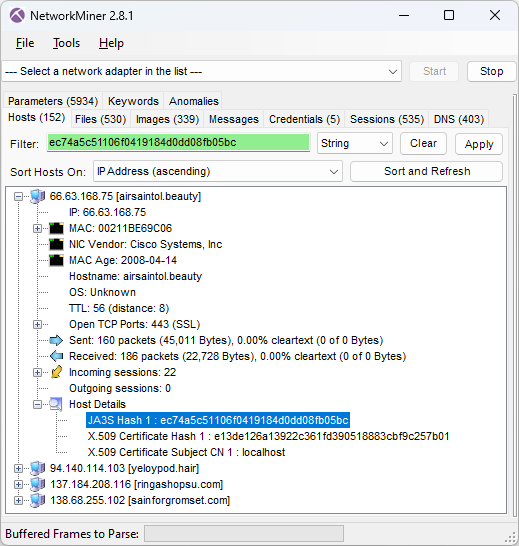Click the magnifier icon beside Host Details
The width and height of the screenshot is (519, 546).
click(x=56, y=404)
